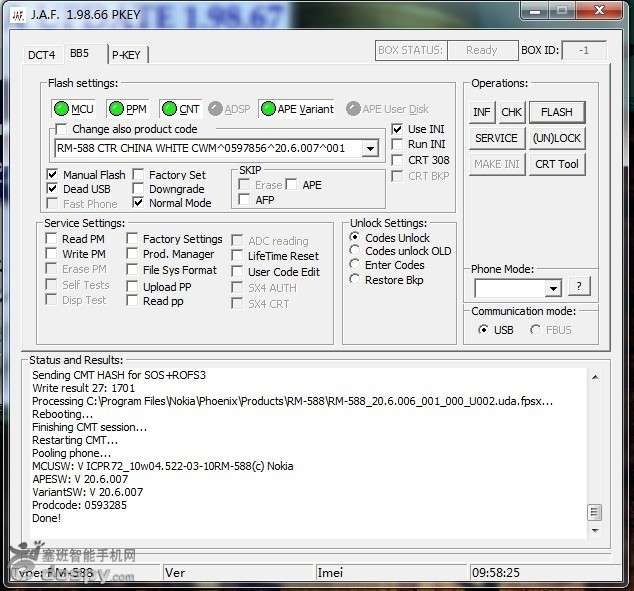
Task: Click the APE User Disk indicator
Action: (353, 109)
